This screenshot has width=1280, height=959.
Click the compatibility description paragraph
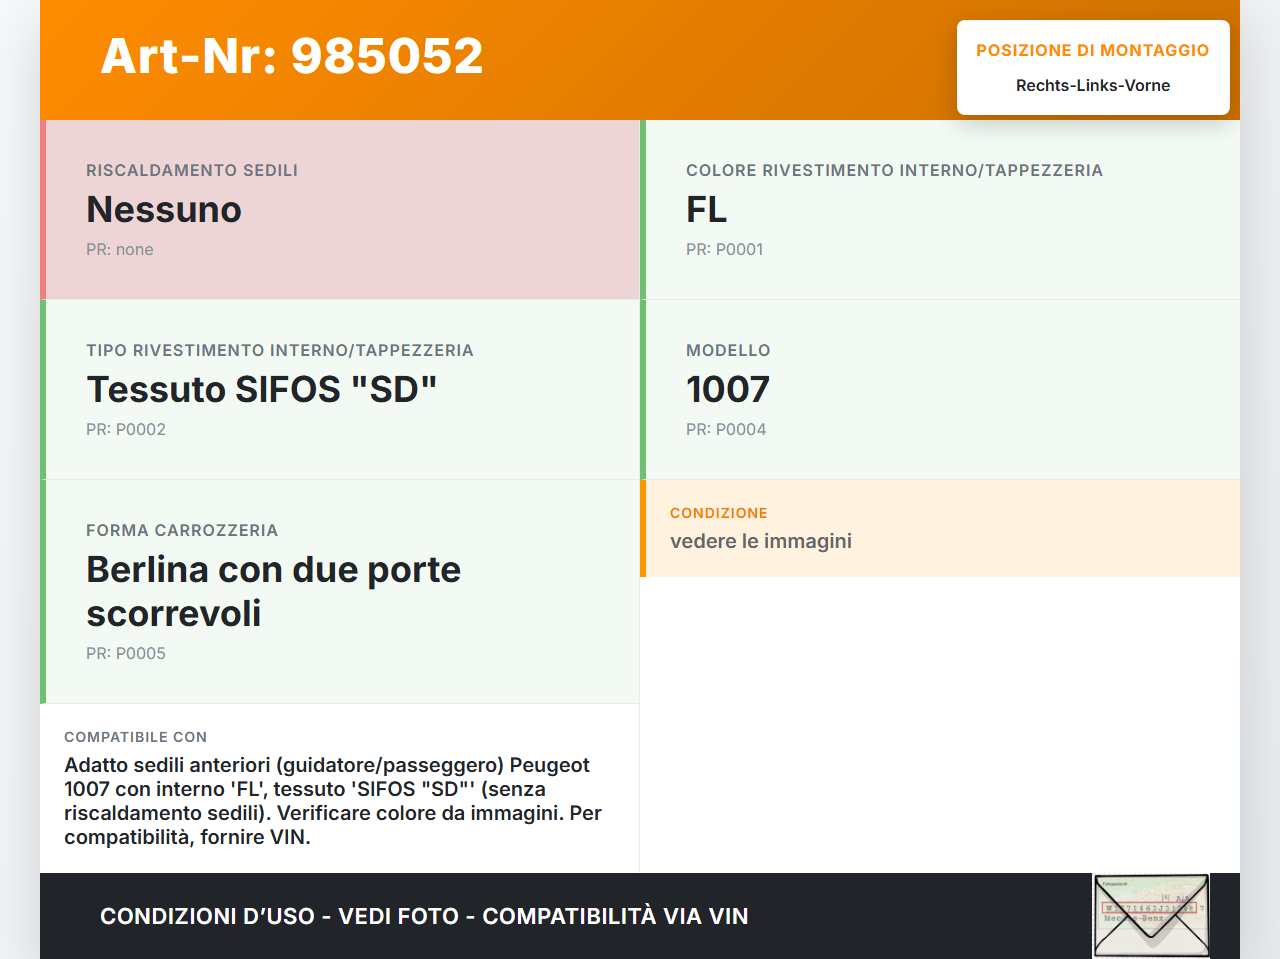[x=333, y=801]
